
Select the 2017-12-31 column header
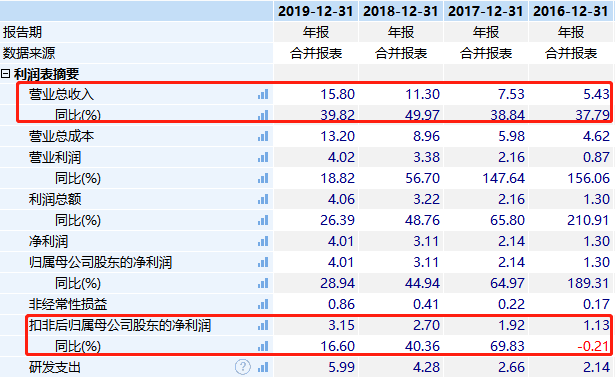(486, 11)
